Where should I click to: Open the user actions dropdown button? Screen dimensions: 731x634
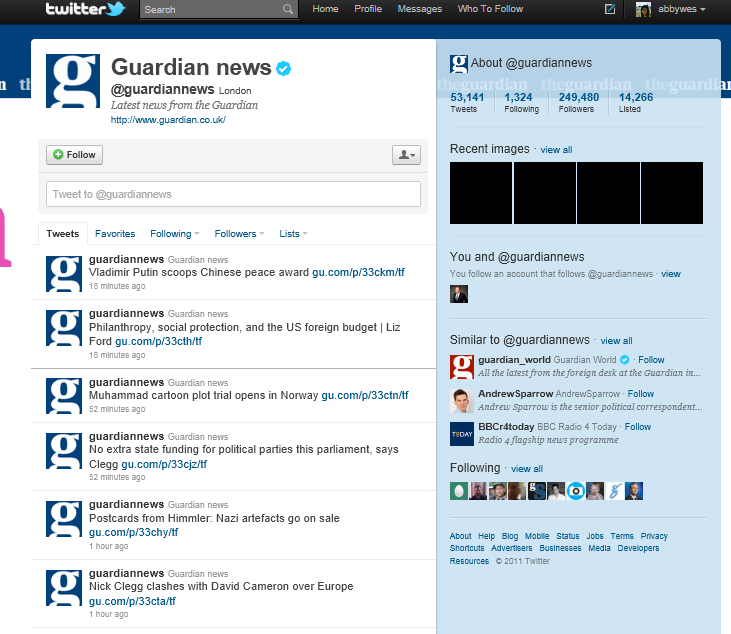pyautogui.click(x=406, y=155)
